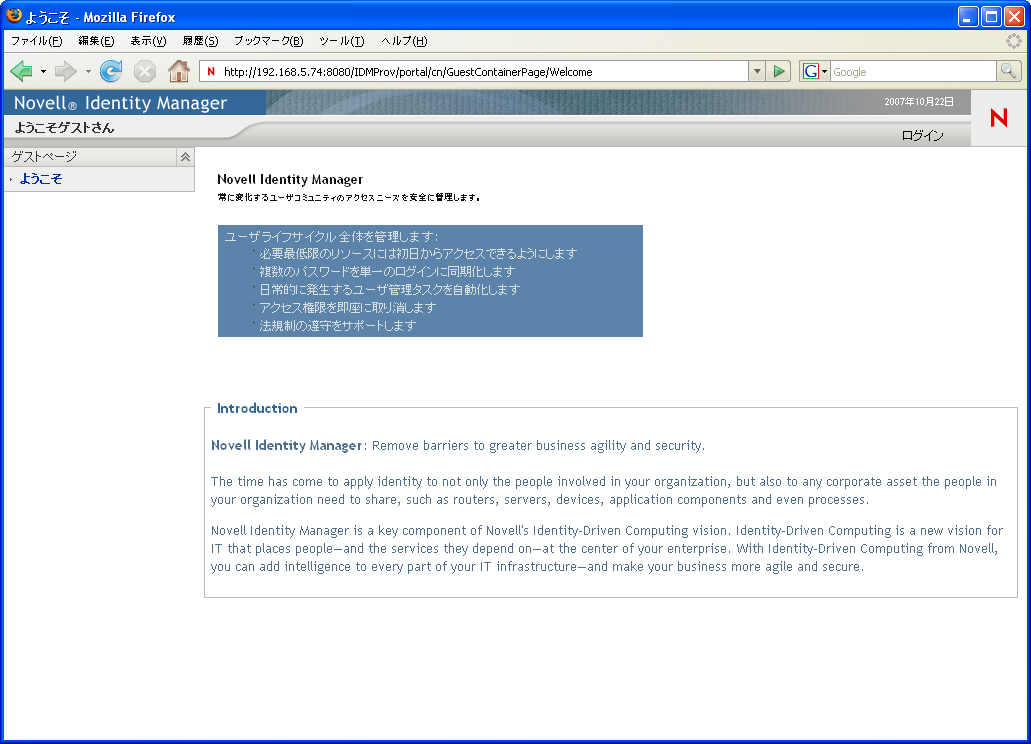Viewport: 1031px width, 744px height.
Task: Click the アクセス権限を即座に取り消します bullet
Action: [347, 308]
